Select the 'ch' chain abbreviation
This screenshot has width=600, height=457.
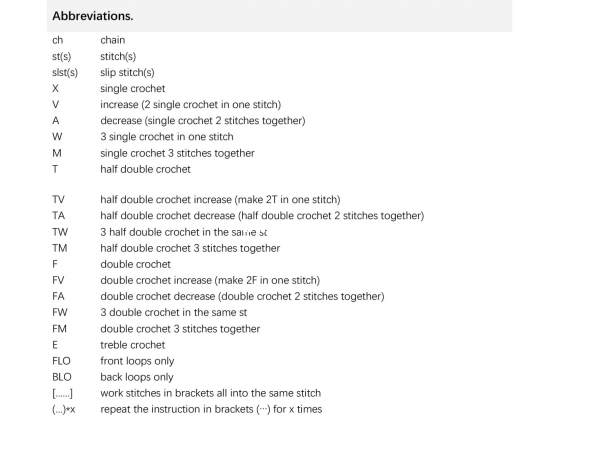click(57, 40)
